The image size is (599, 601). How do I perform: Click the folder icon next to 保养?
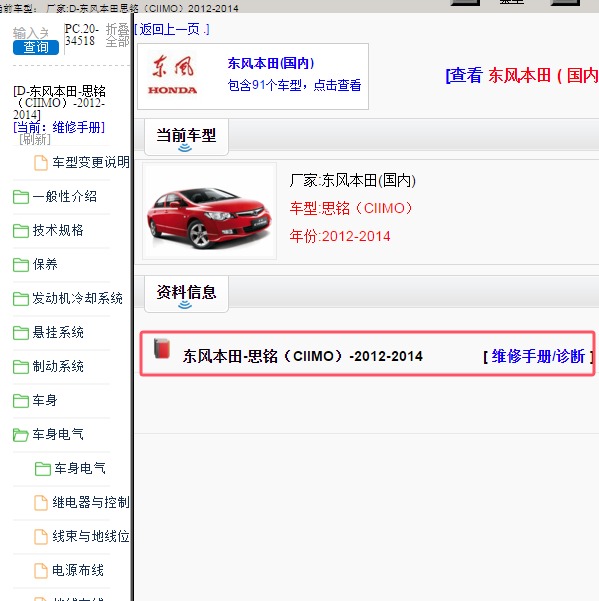[x=21, y=264]
